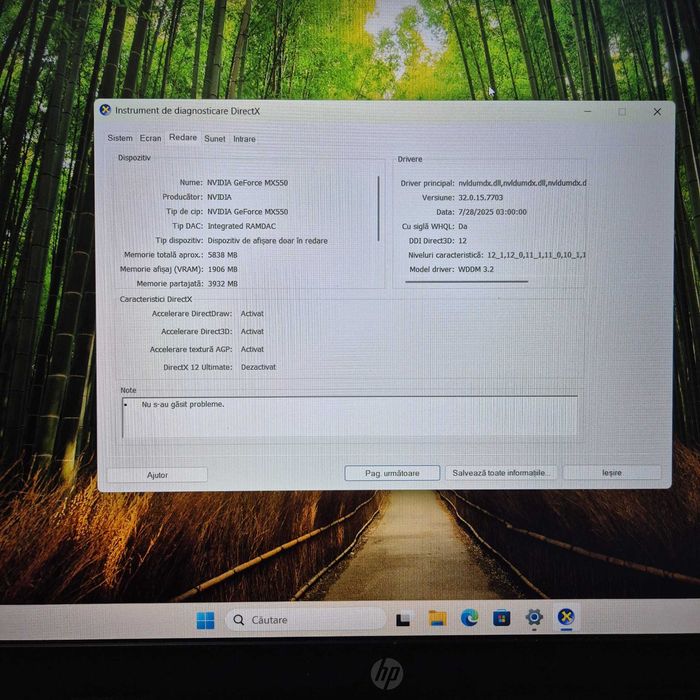Select the Driver principal nvldumdx.dll value
700x700 pixels.
522,183
